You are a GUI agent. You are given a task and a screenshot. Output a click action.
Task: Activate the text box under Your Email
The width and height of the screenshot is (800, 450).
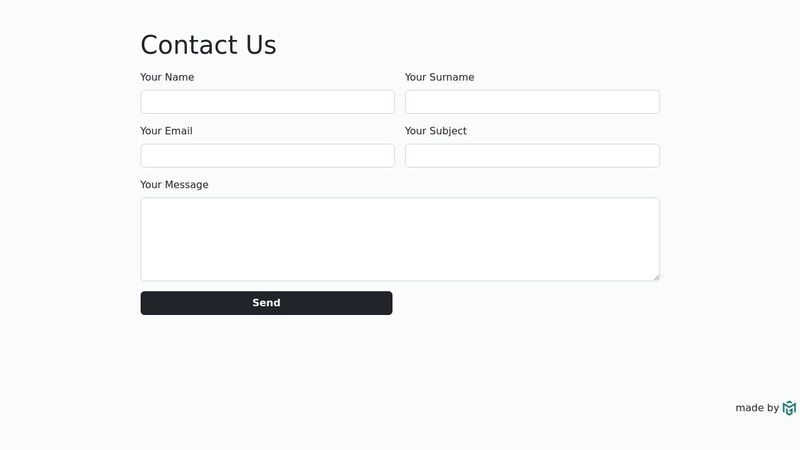click(267, 156)
